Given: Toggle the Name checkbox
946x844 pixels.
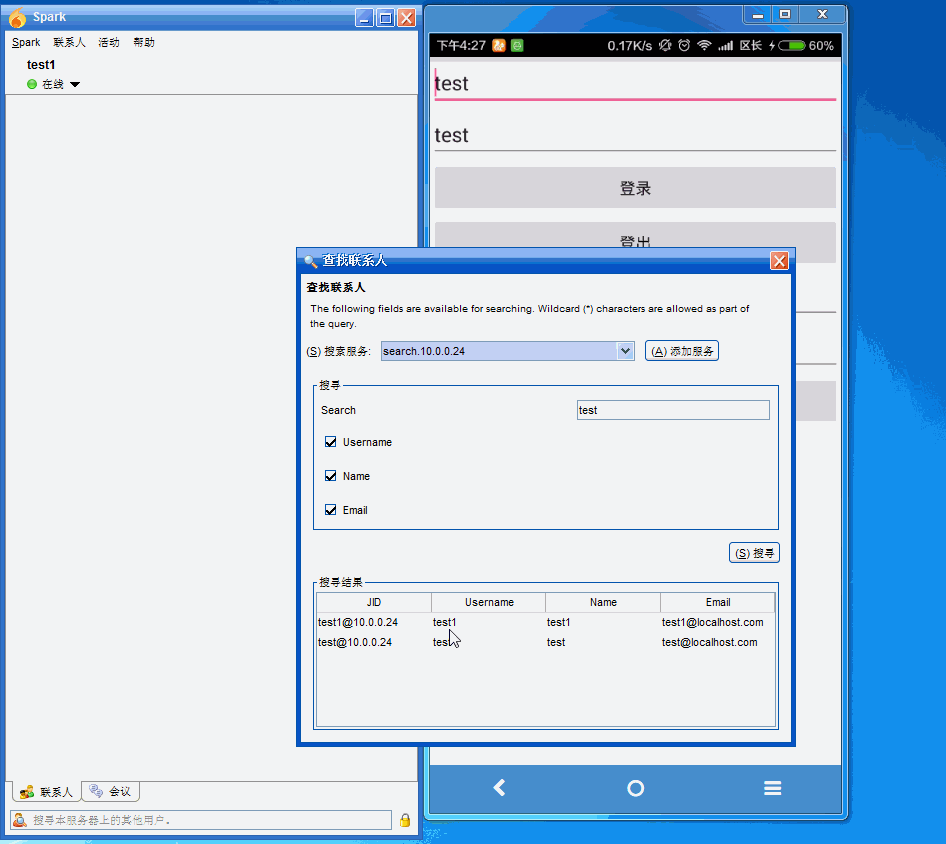Looking at the screenshot, I should [x=331, y=476].
